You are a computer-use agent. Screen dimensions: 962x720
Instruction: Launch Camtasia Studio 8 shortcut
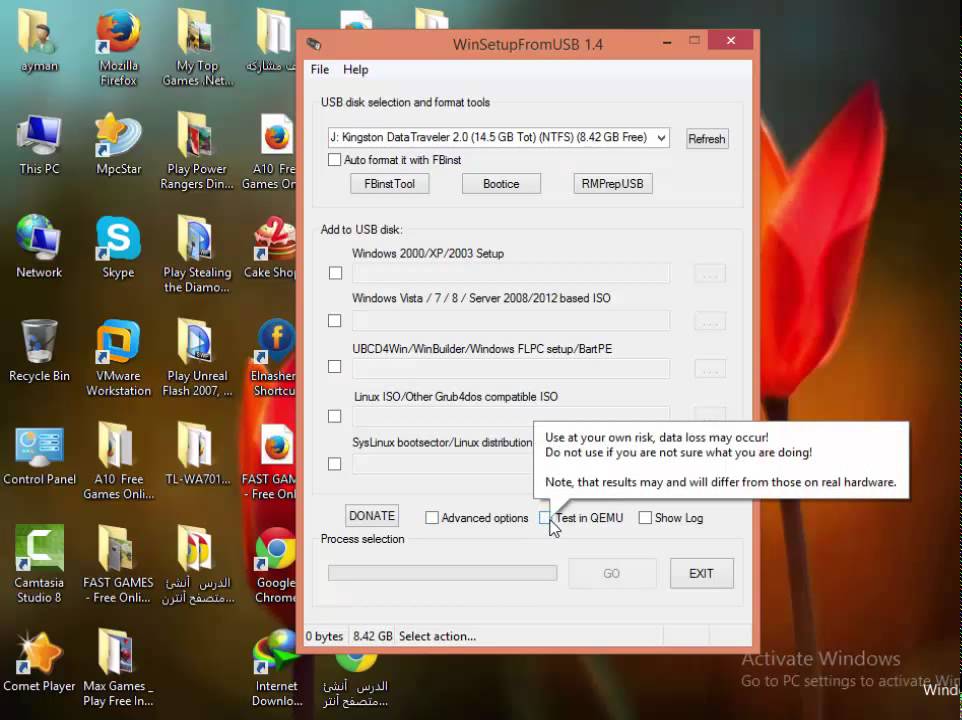pos(39,563)
